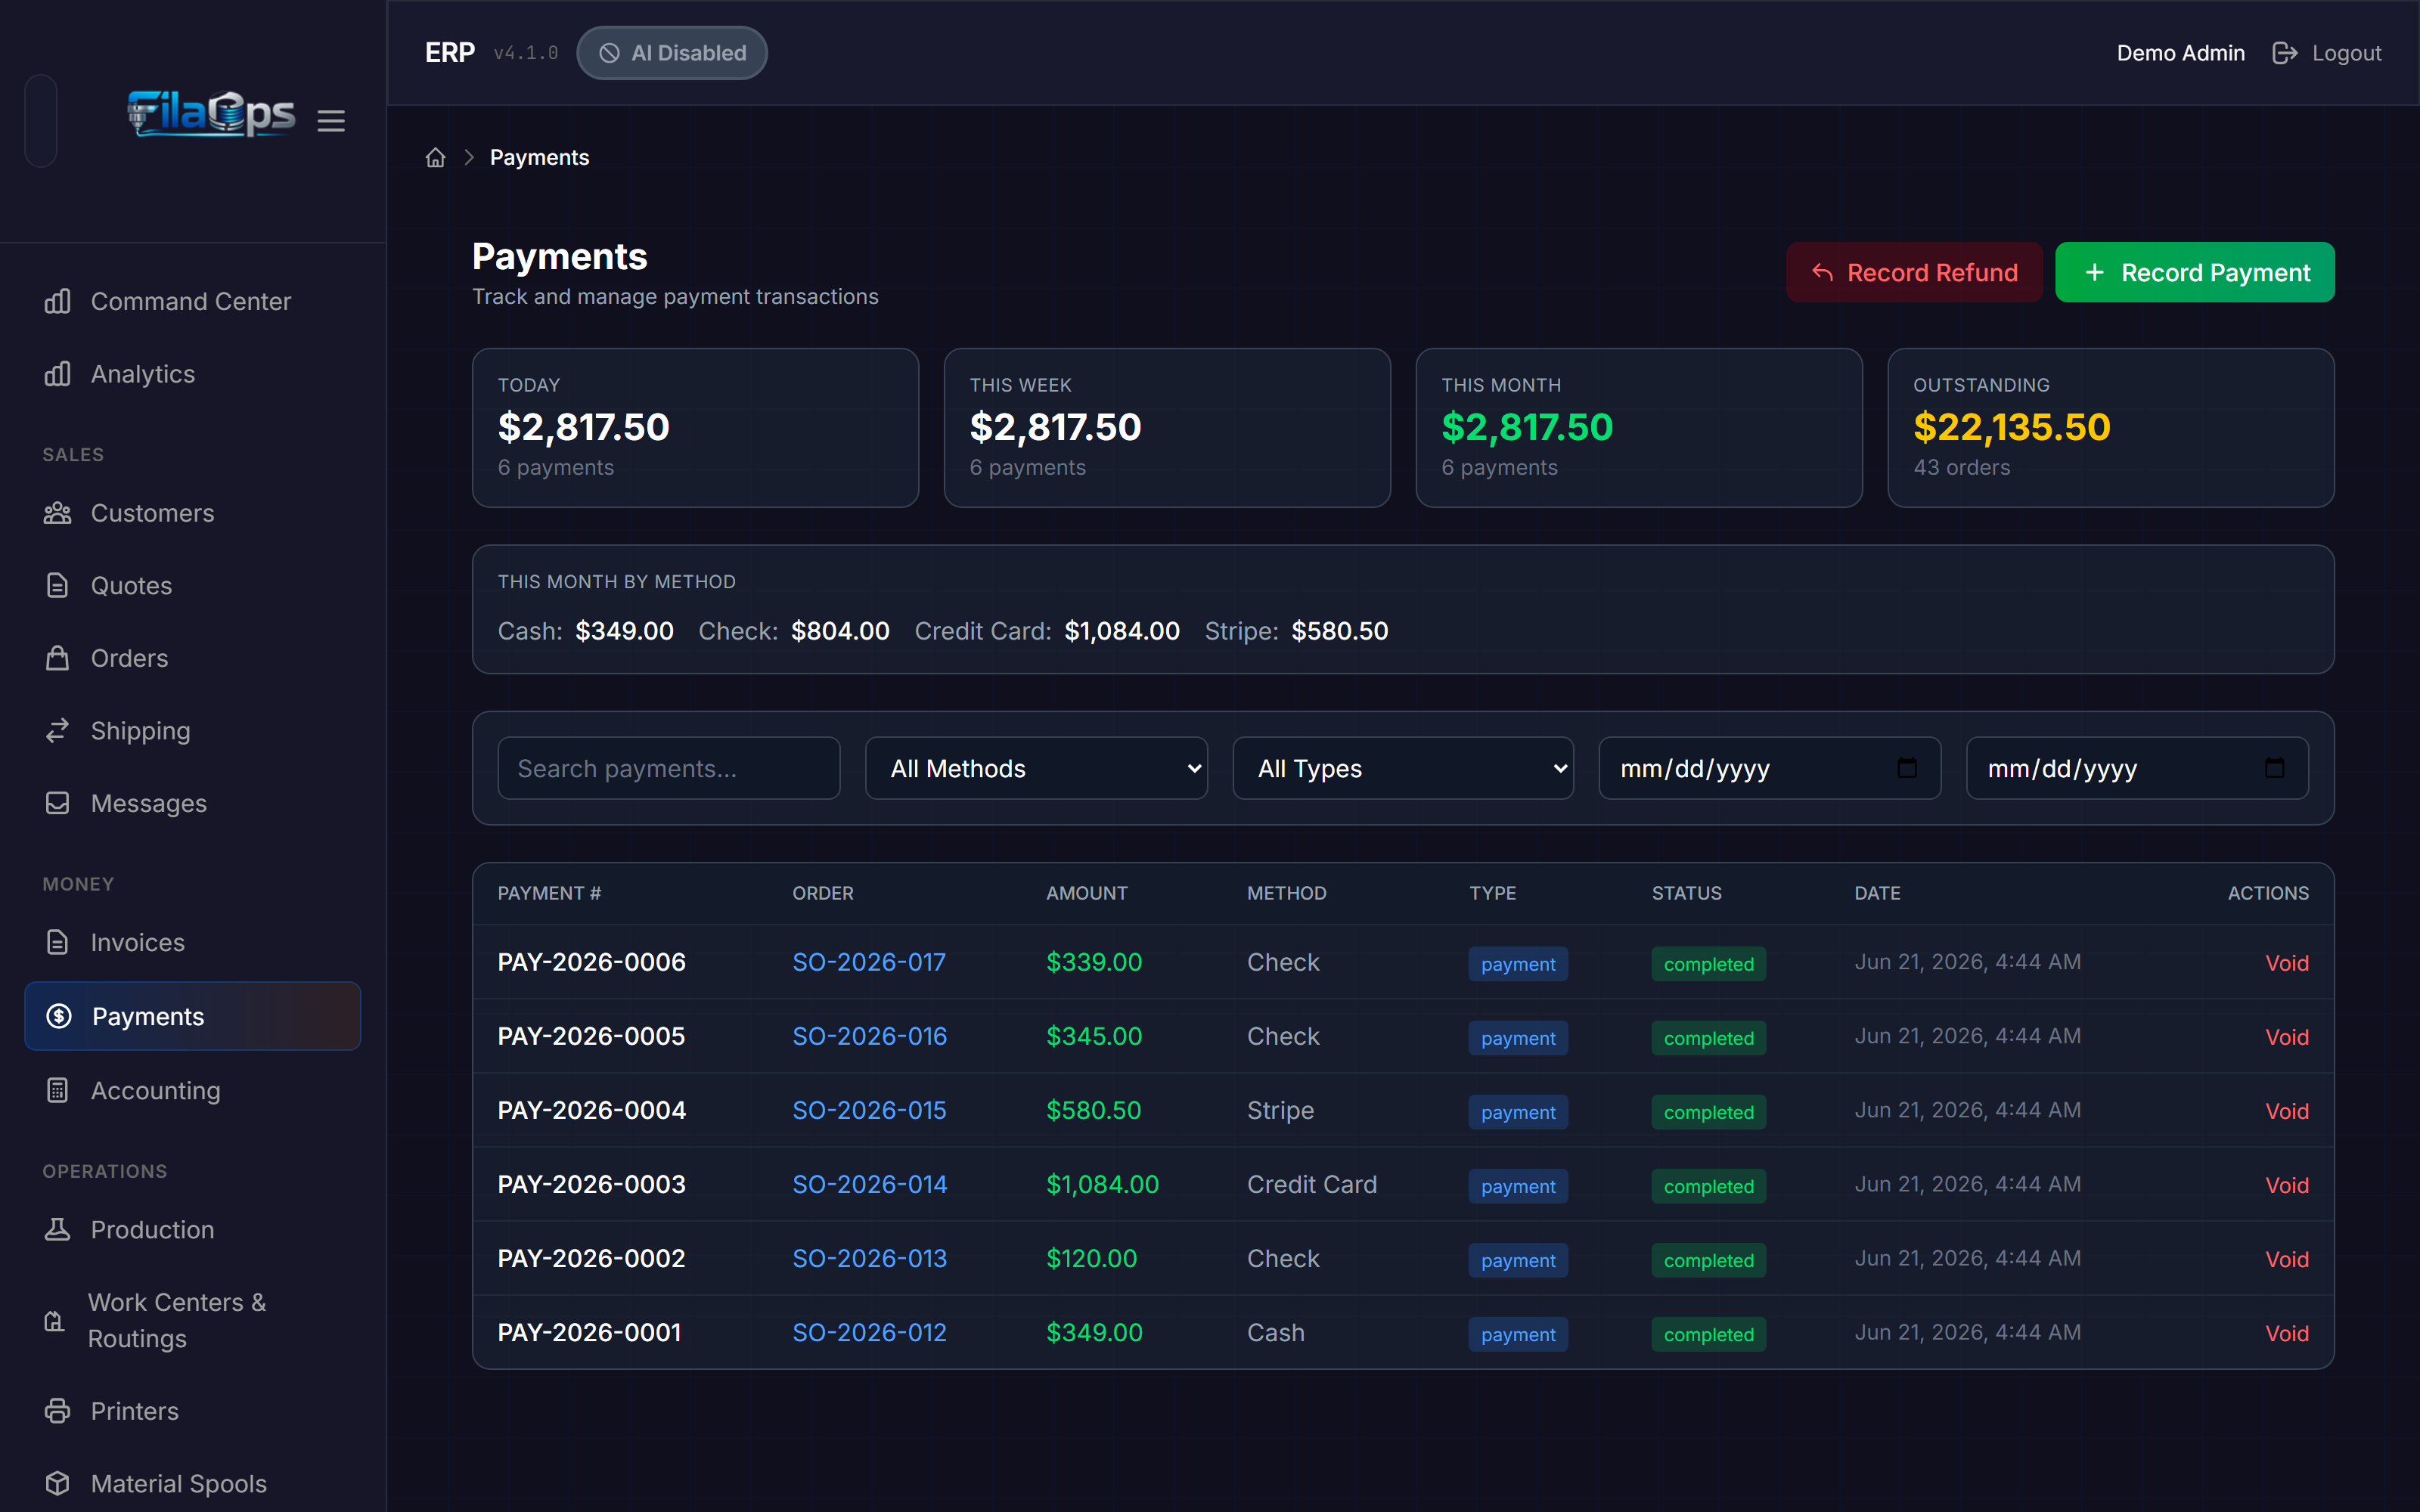Click the Analytics chart icon
The width and height of the screenshot is (2420, 1512).
58,374
